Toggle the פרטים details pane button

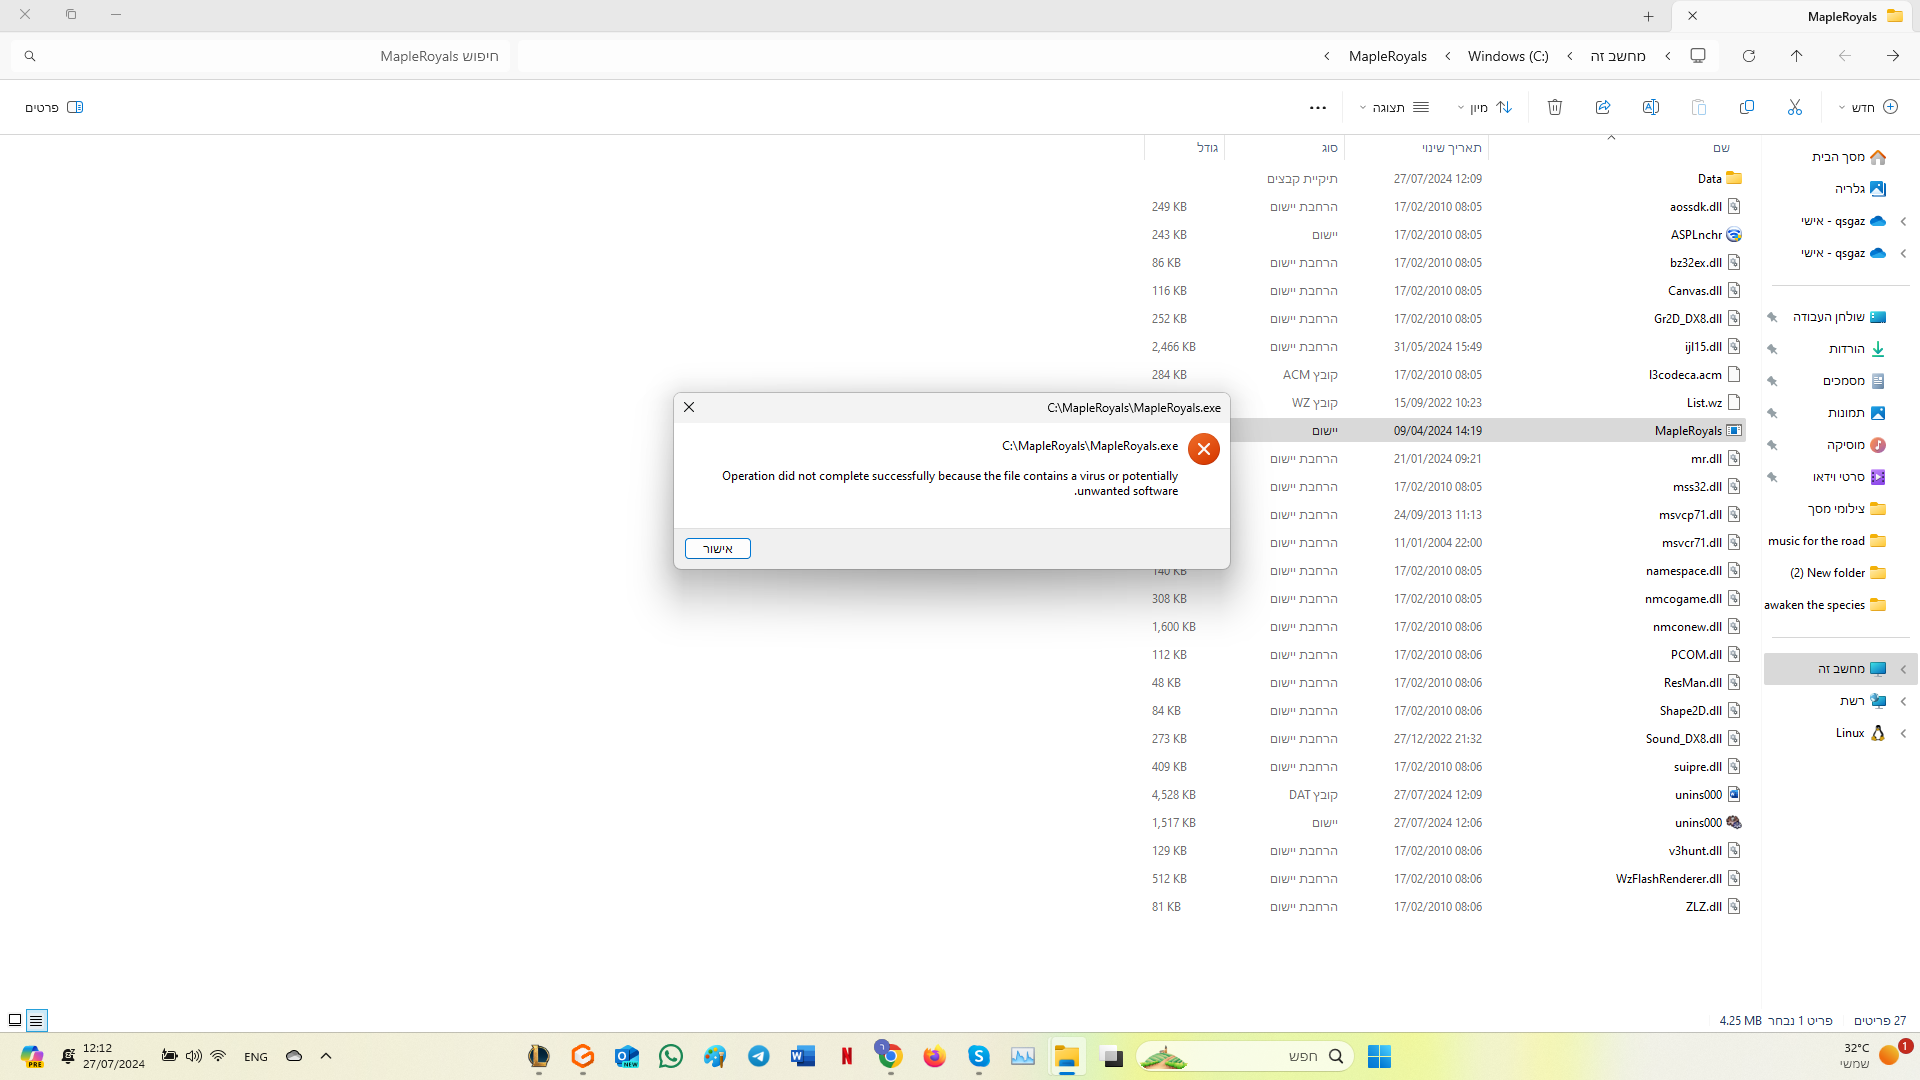point(54,107)
